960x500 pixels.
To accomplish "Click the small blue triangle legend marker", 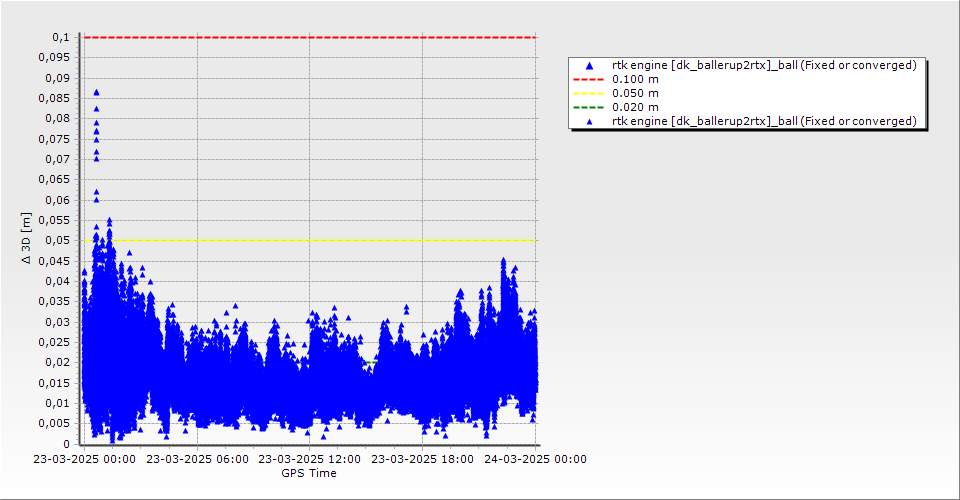I will tap(589, 122).
